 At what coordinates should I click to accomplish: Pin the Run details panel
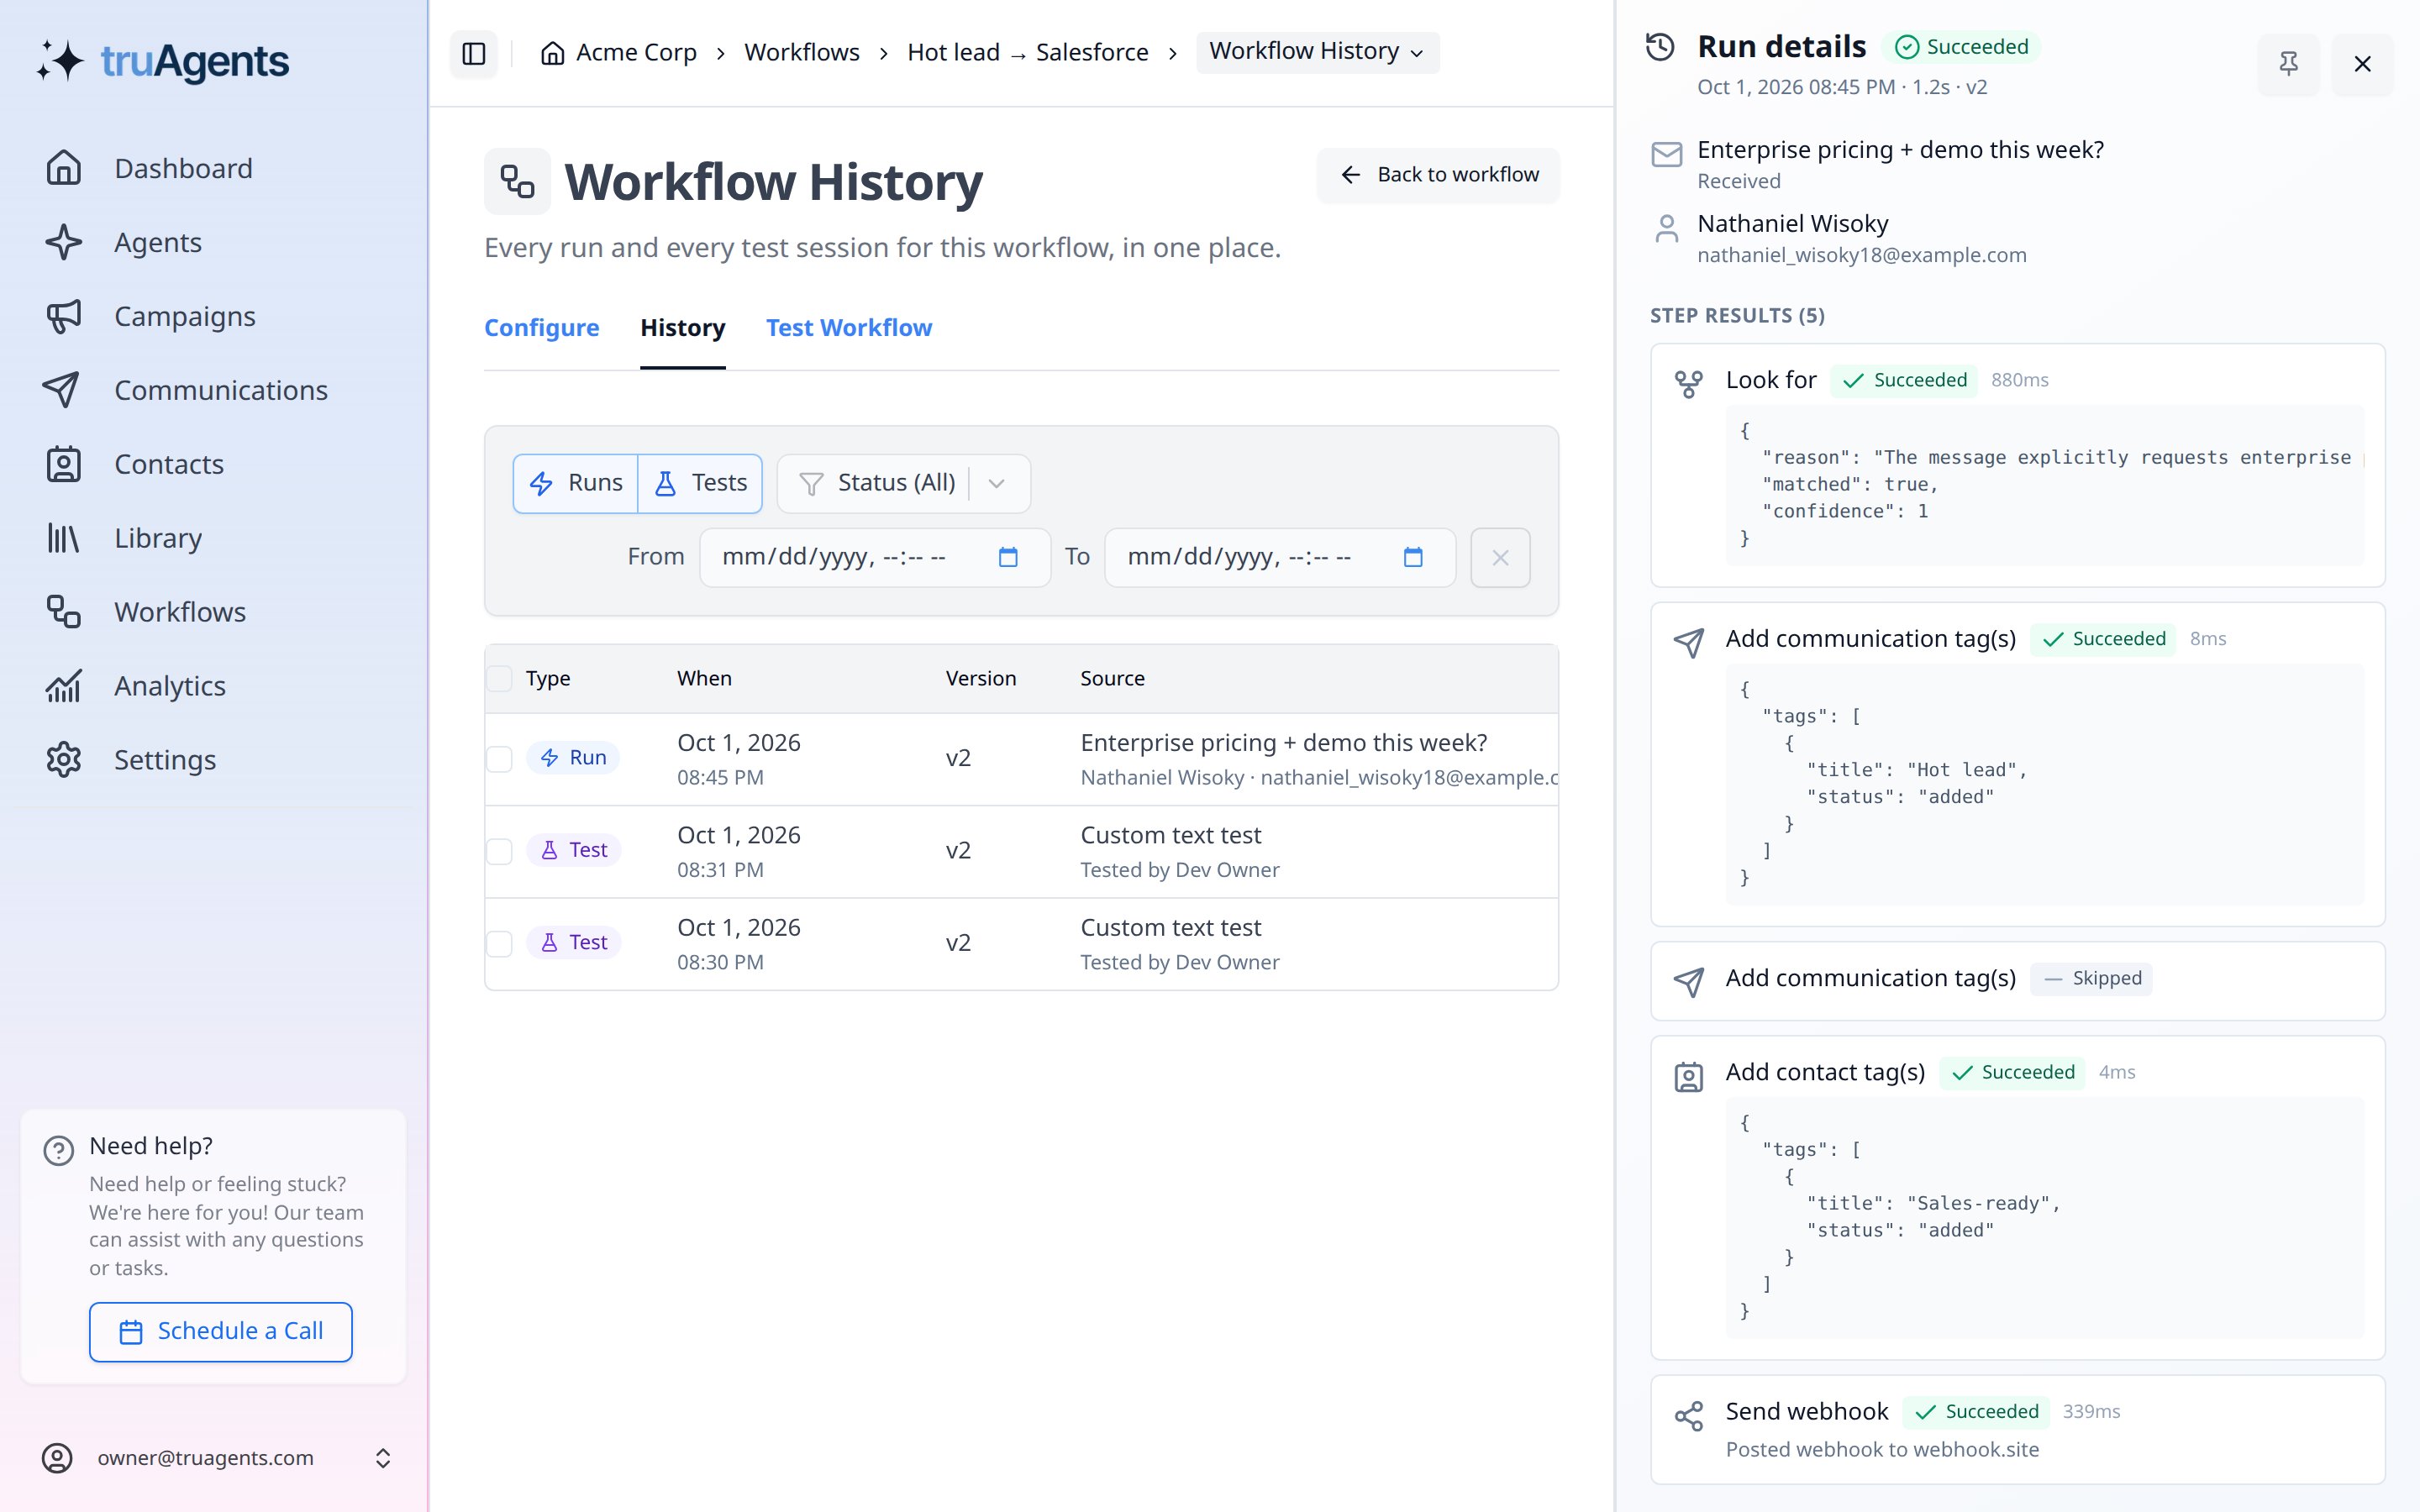tap(2288, 64)
